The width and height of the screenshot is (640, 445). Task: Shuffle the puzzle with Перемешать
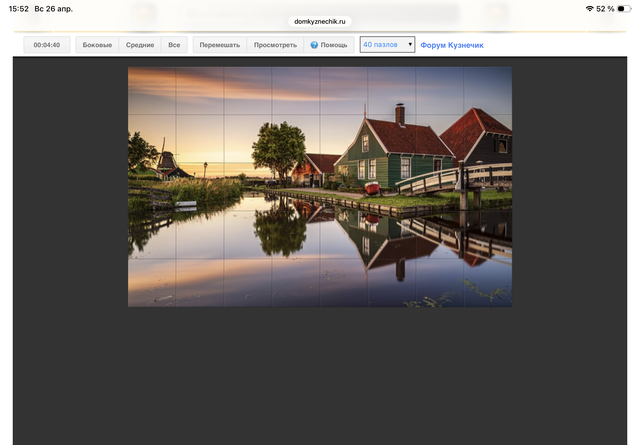coord(220,45)
